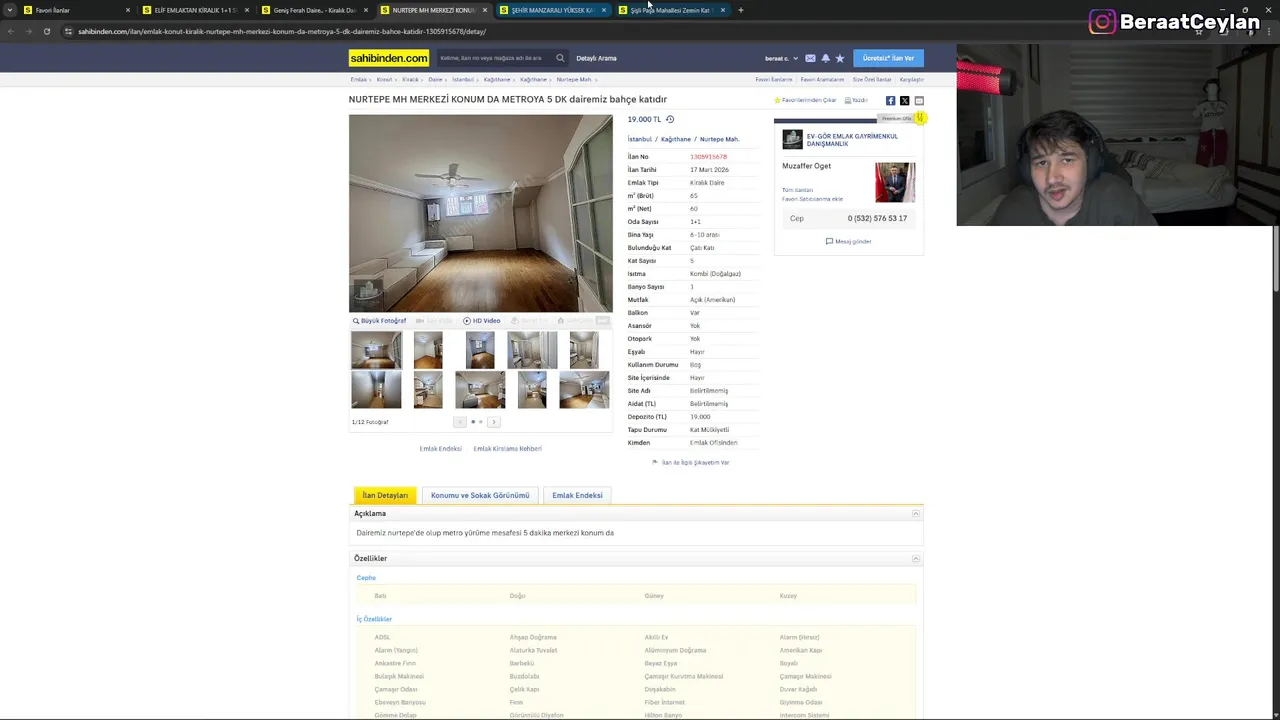Click the Emlak Kiralama Rehberi link

(x=507, y=449)
